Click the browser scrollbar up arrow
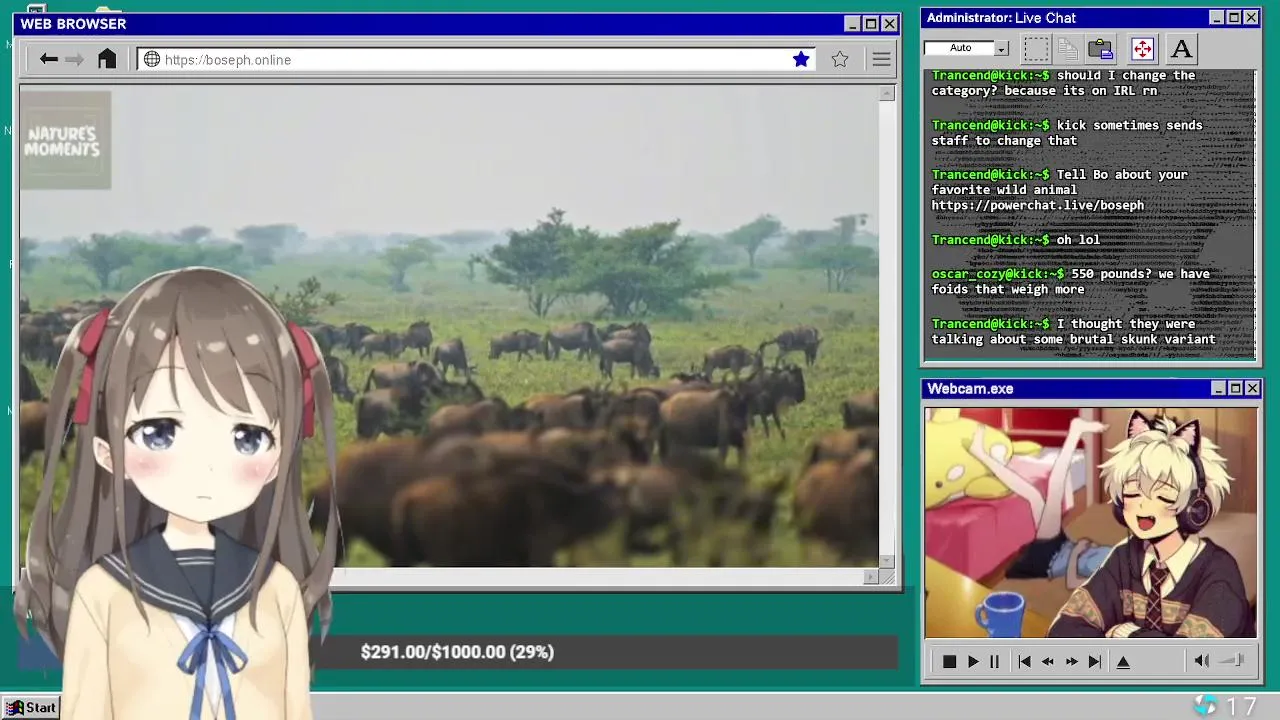This screenshot has height=720, width=1280. (887, 94)
